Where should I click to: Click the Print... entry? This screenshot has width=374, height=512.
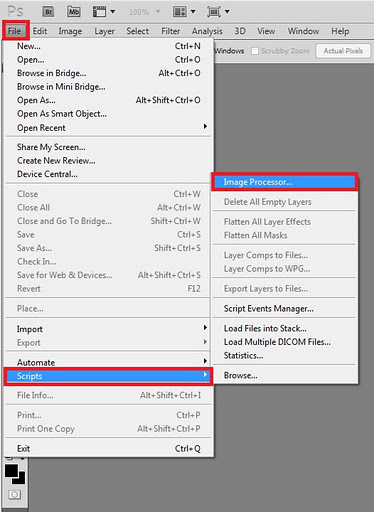[x=108, y=415]
